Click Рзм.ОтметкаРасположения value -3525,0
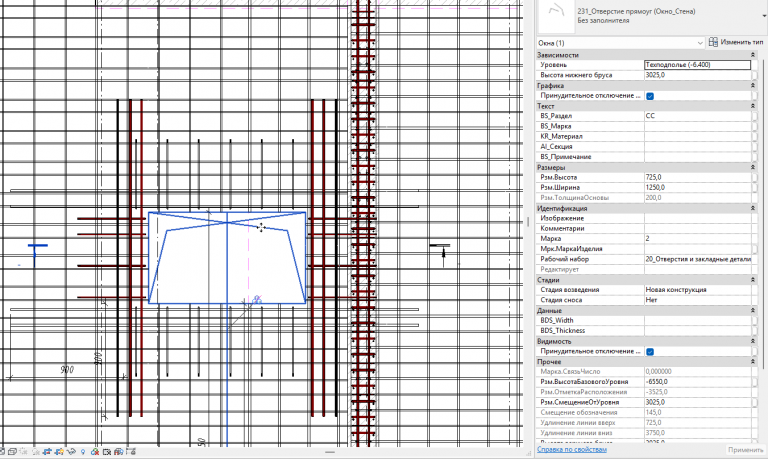 (697, 392)
